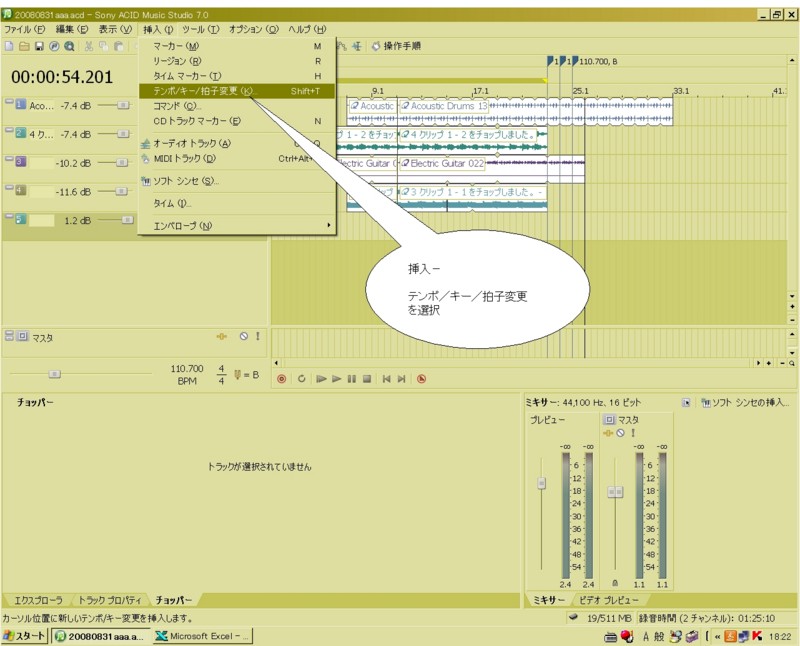The image size is (800, 646).
Task: Choose ソフト シンセ from the insert menu
Action: tap(237, 181)
